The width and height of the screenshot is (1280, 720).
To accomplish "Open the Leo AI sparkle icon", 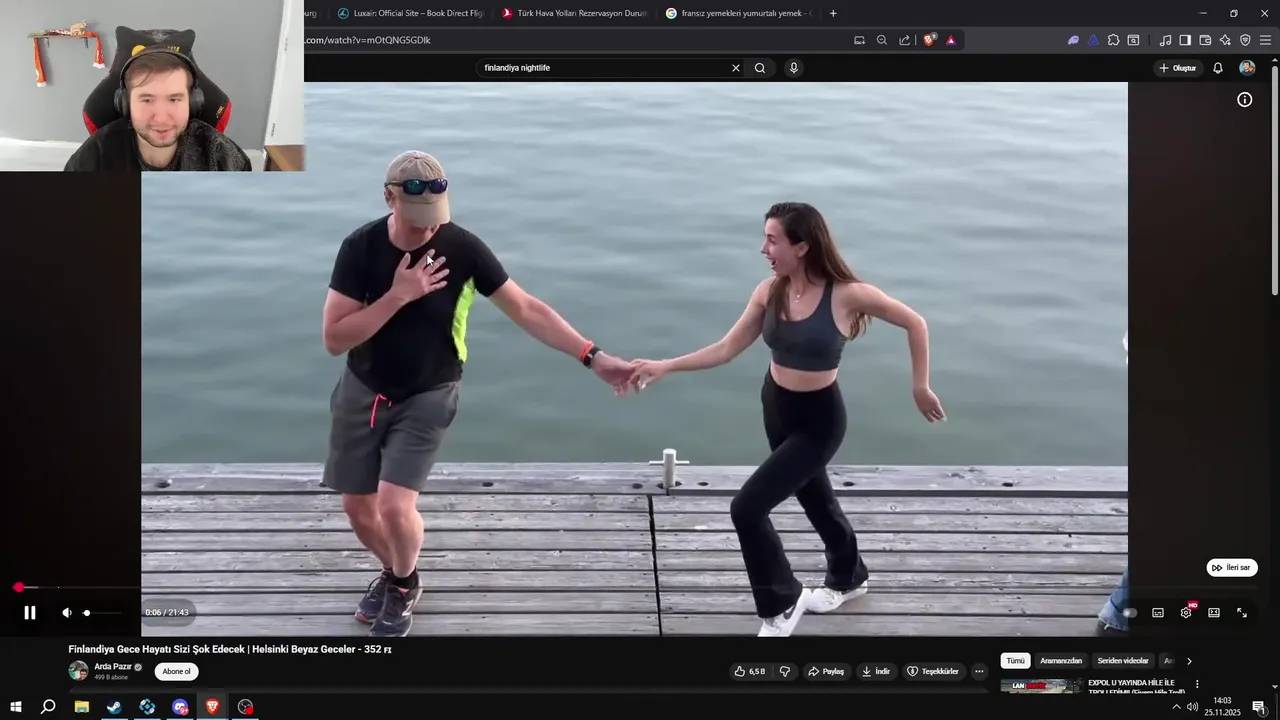I will pyautogui.click(x=1225, y=40).
